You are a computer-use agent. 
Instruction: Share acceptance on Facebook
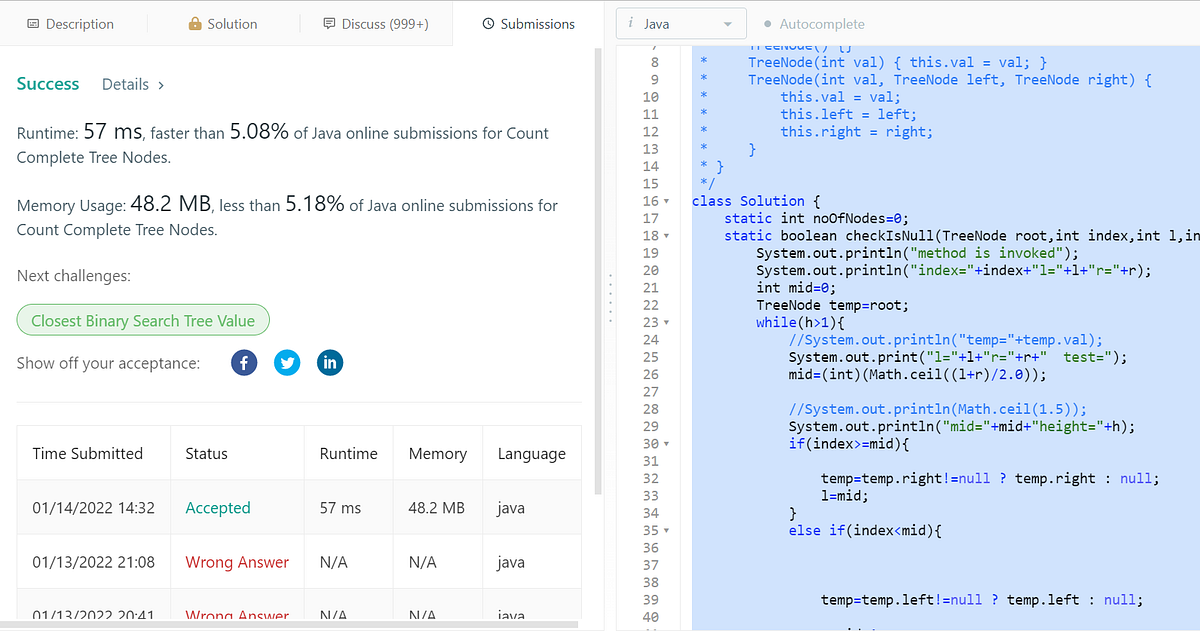click(243, 362)
